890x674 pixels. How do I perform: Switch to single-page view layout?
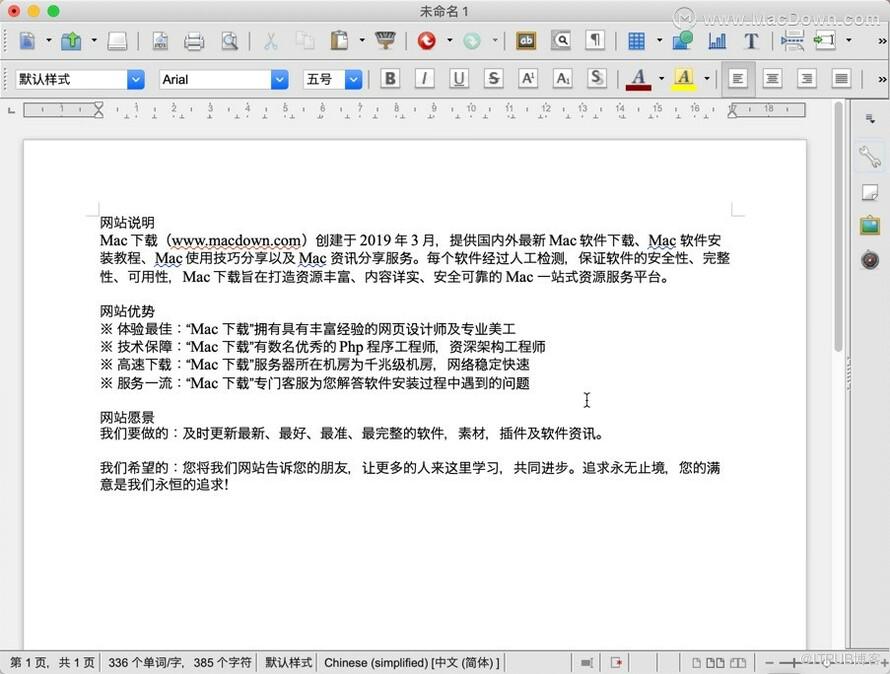(x=696, y=663)
